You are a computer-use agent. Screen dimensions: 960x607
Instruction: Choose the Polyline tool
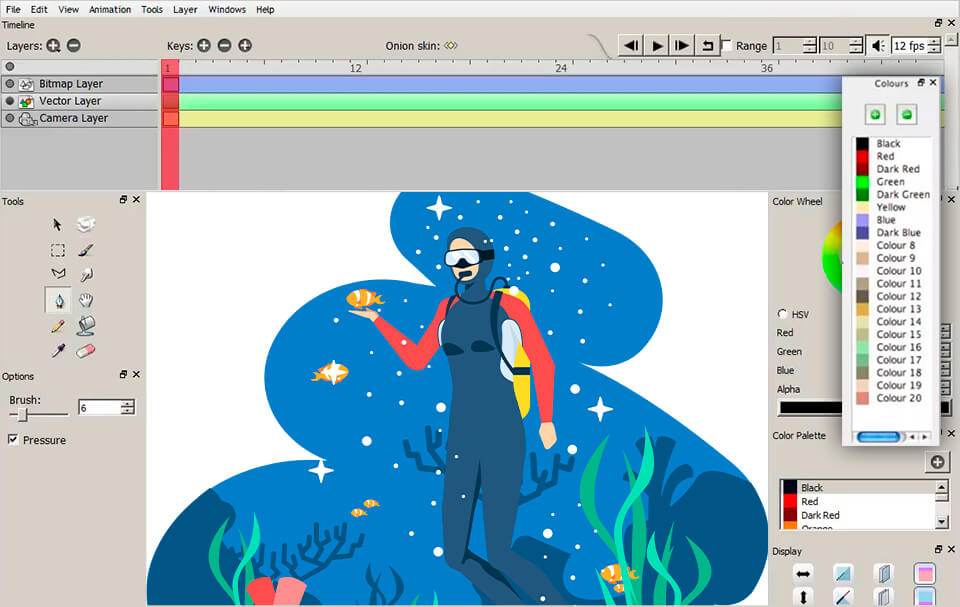pos(57,273)
